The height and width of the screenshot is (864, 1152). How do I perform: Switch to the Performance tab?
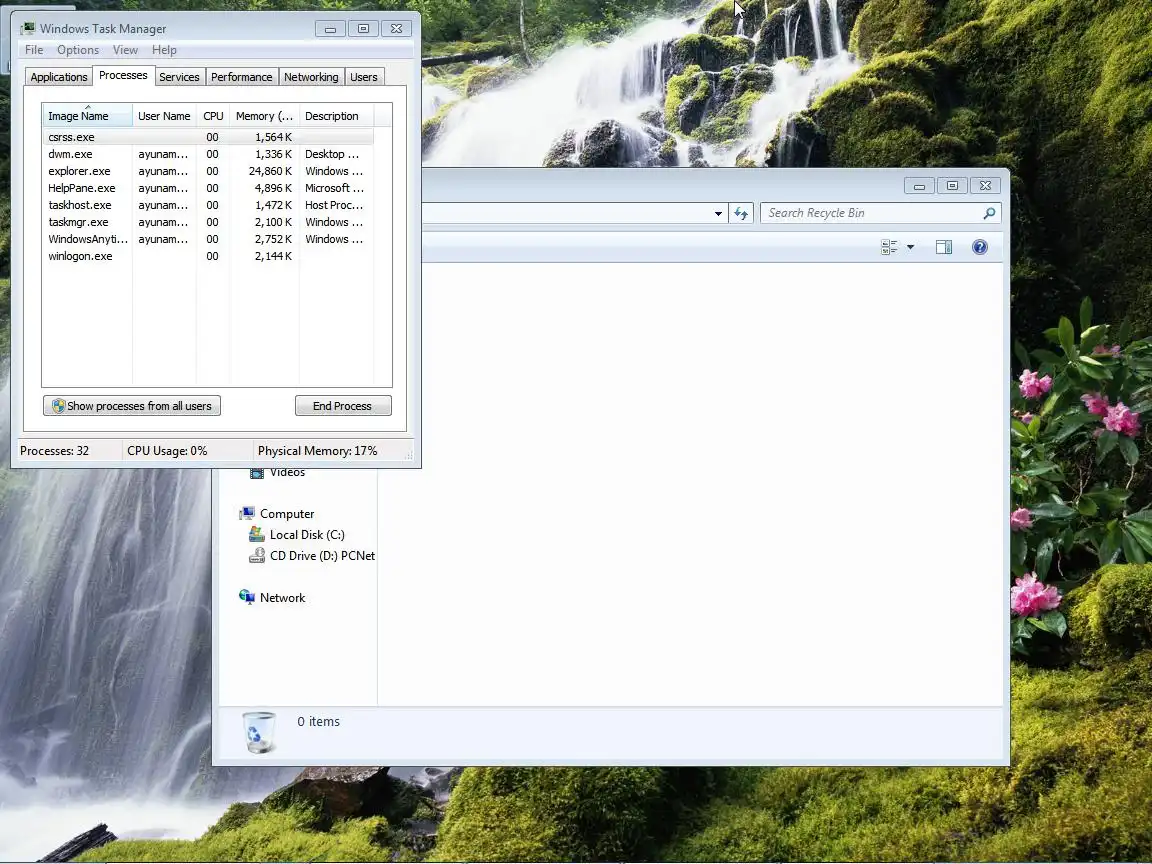coord(241,77)
